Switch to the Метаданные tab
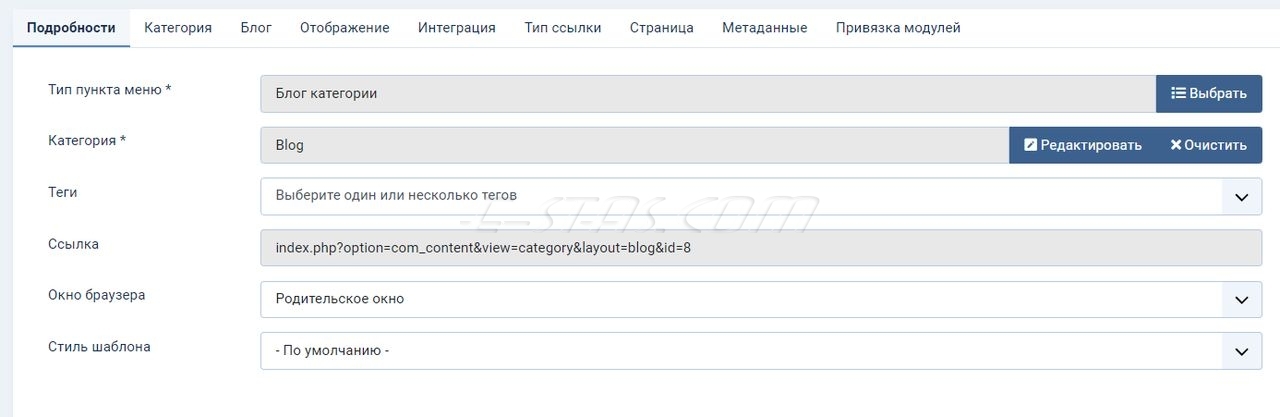 pos(765,28)
